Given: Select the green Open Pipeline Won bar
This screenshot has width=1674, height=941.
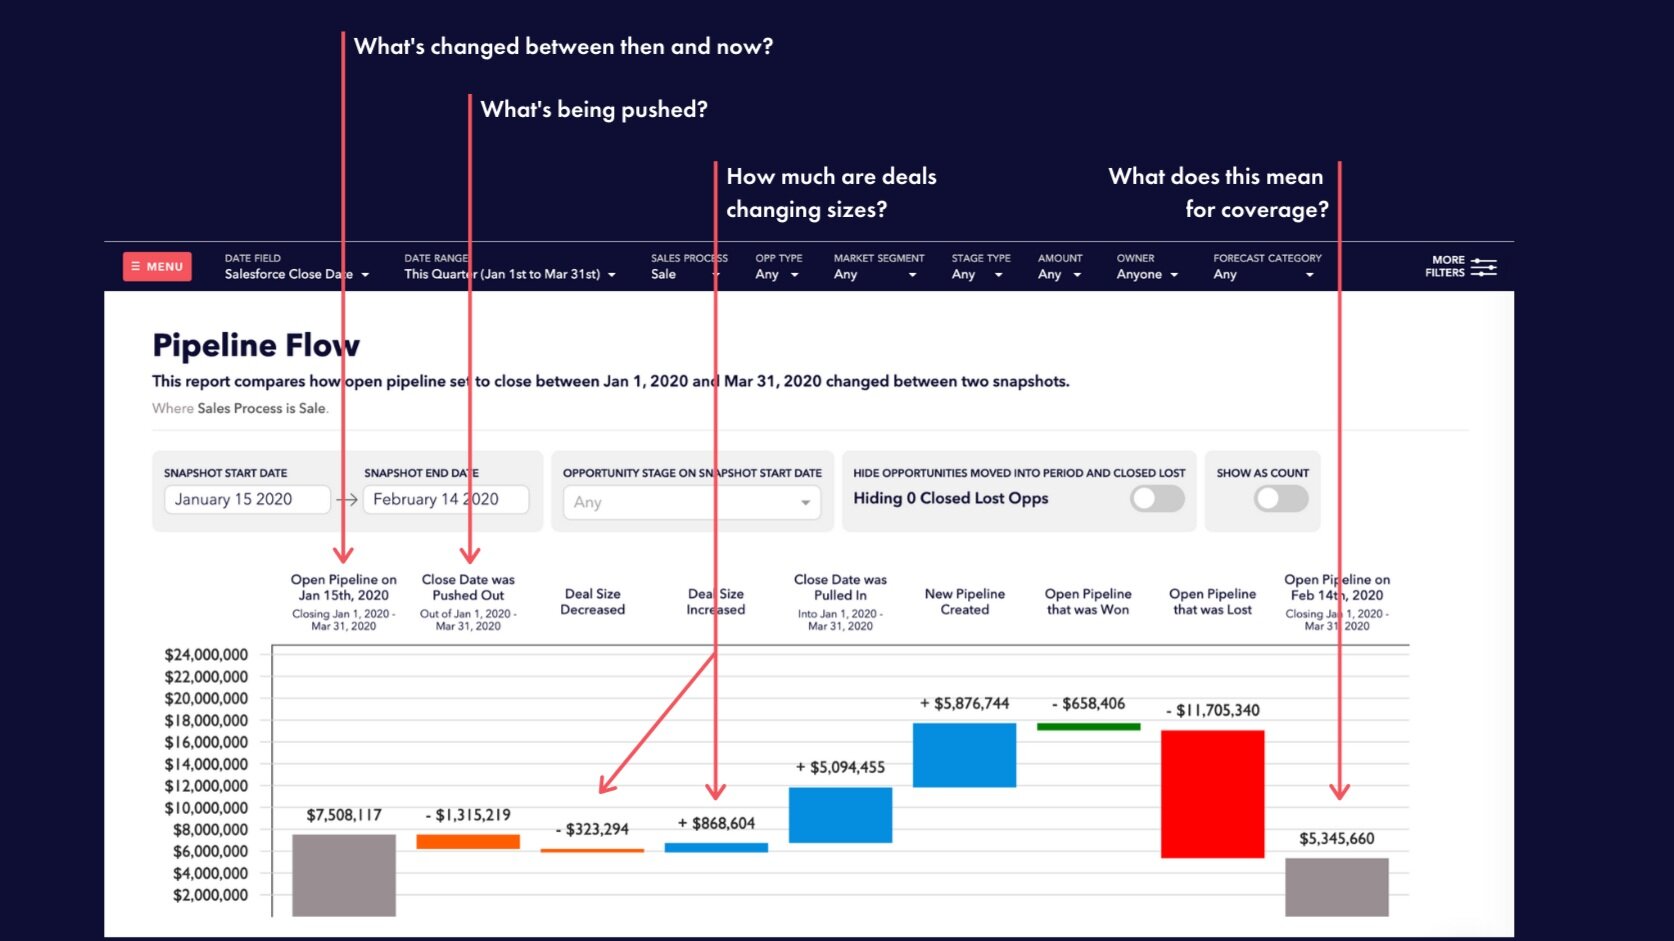Looking at the screenshot, I should (1088, 727).
